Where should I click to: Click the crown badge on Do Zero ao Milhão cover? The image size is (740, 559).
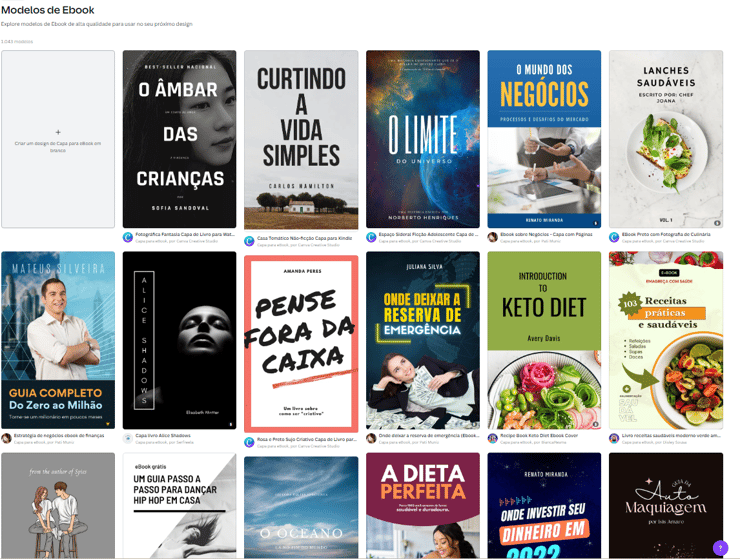click(x=108, y=424)
